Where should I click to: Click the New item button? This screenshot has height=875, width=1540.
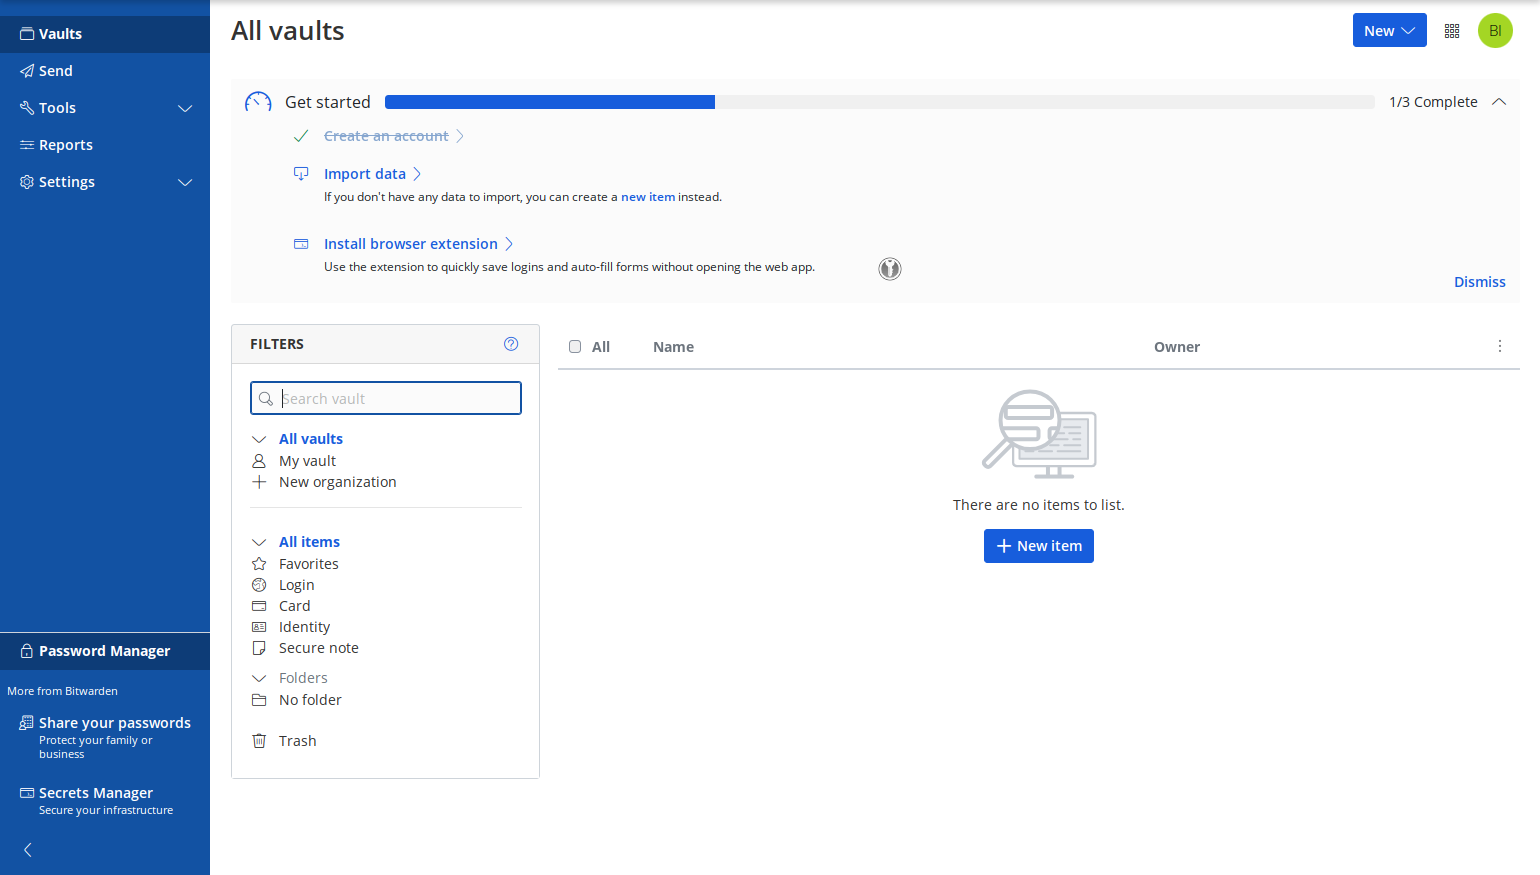click(1039, 546)
